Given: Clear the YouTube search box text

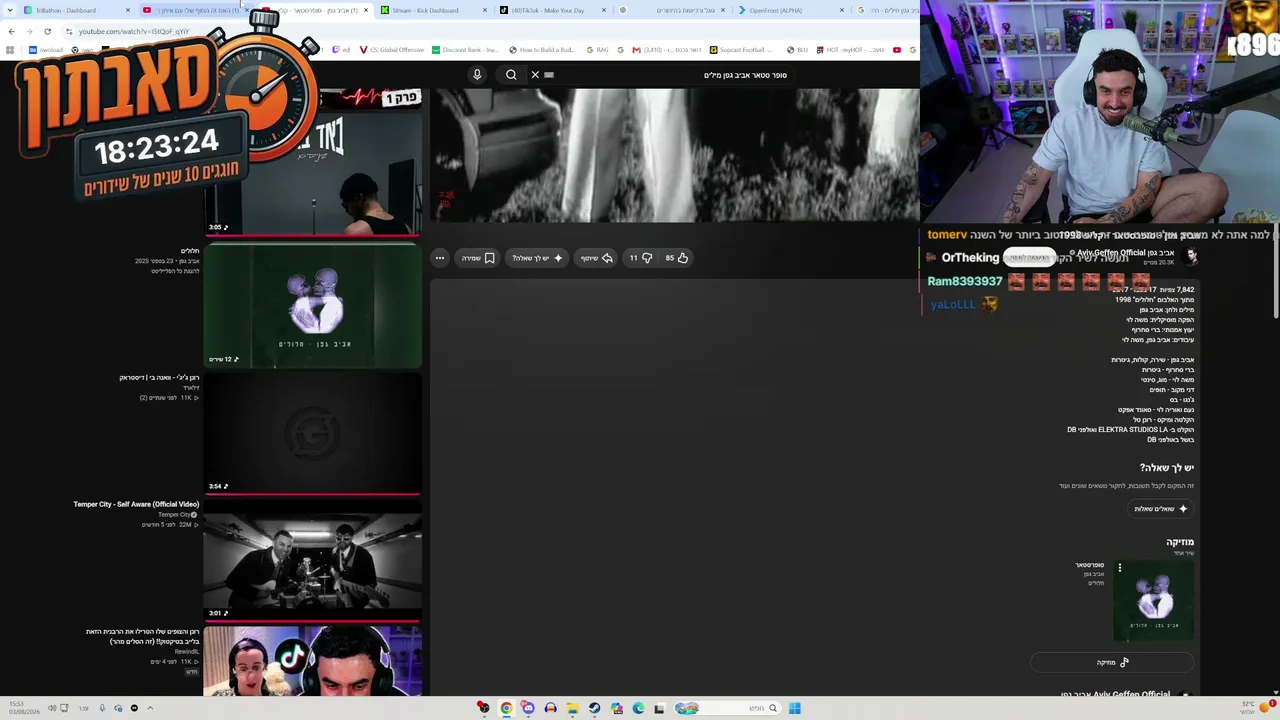Looking at the screenshot, I should click(535, 75).
